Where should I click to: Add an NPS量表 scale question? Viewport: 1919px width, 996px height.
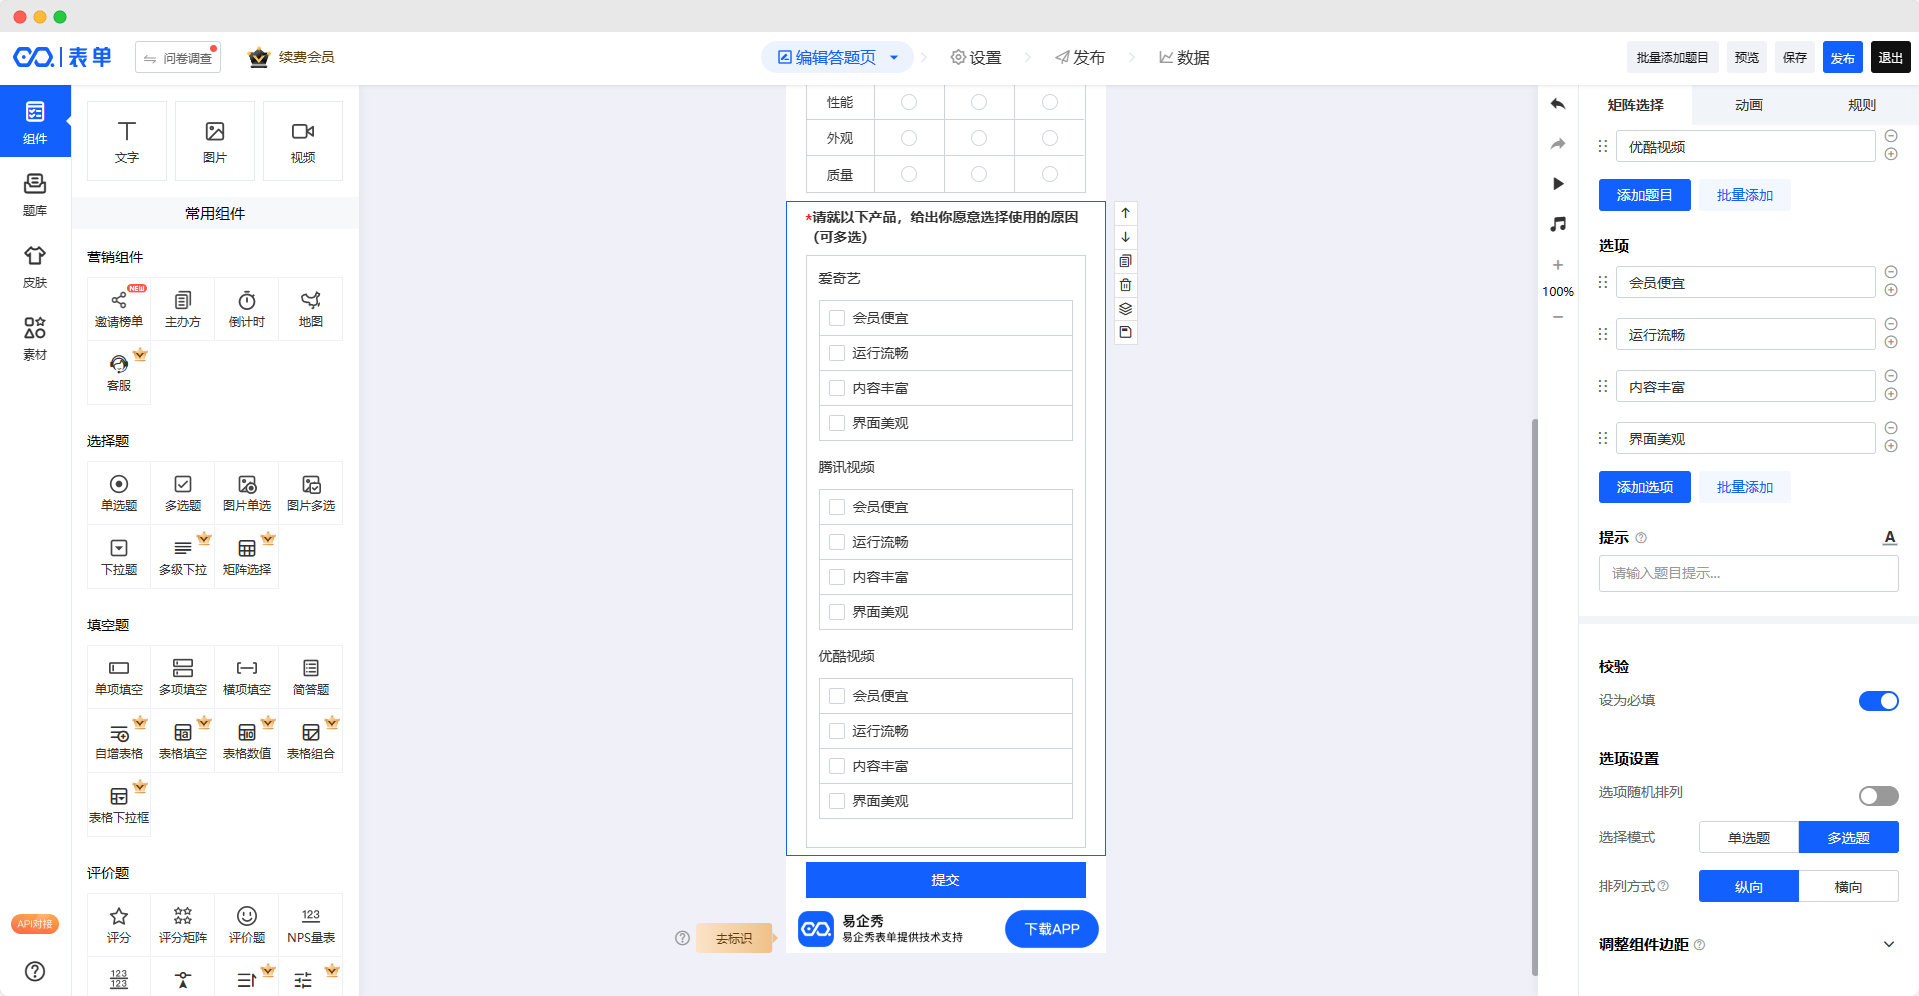311,925
